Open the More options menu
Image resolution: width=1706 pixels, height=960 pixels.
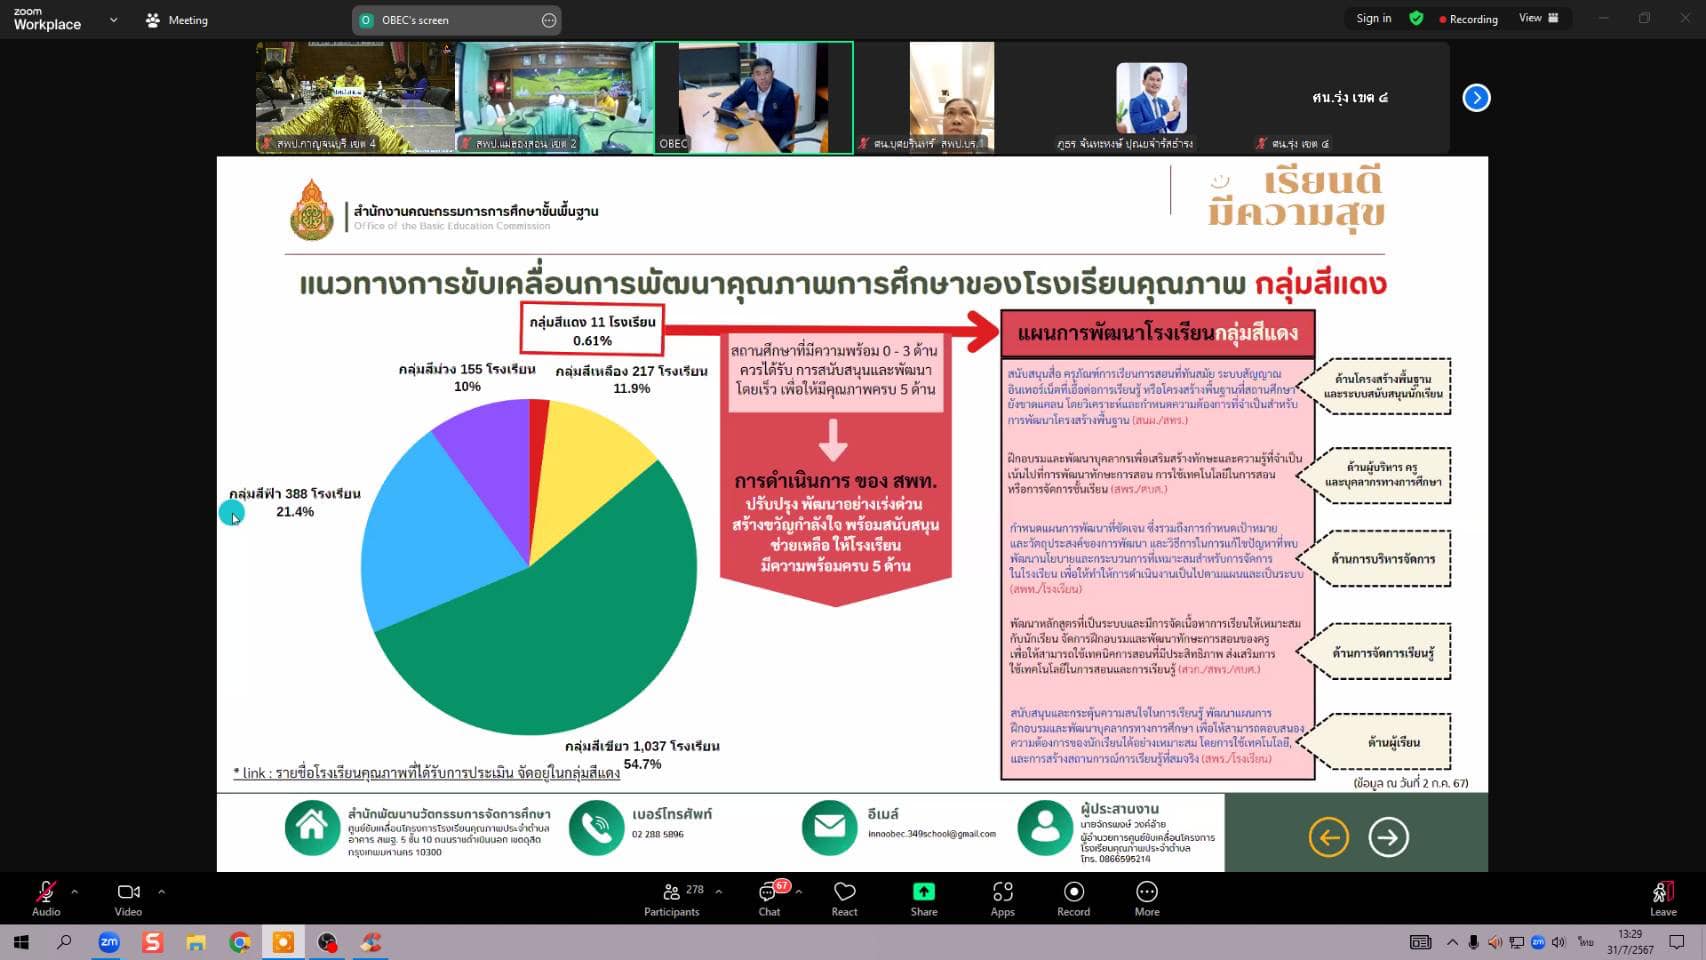(1147, 898)
